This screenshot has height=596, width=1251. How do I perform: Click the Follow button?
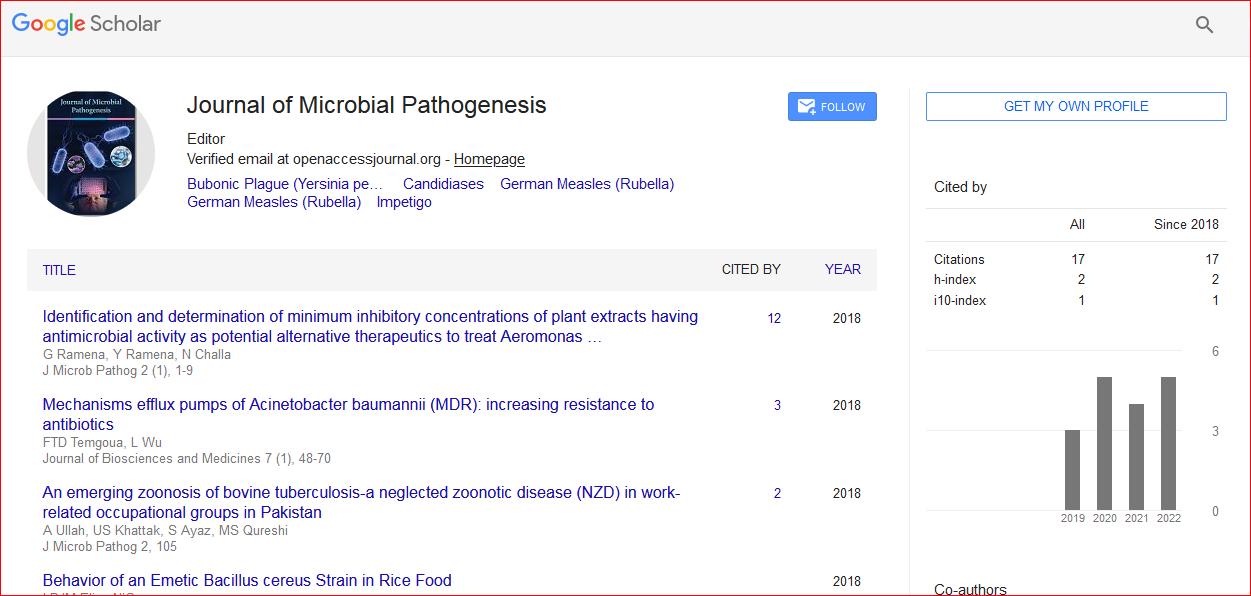tap(832, 107)
